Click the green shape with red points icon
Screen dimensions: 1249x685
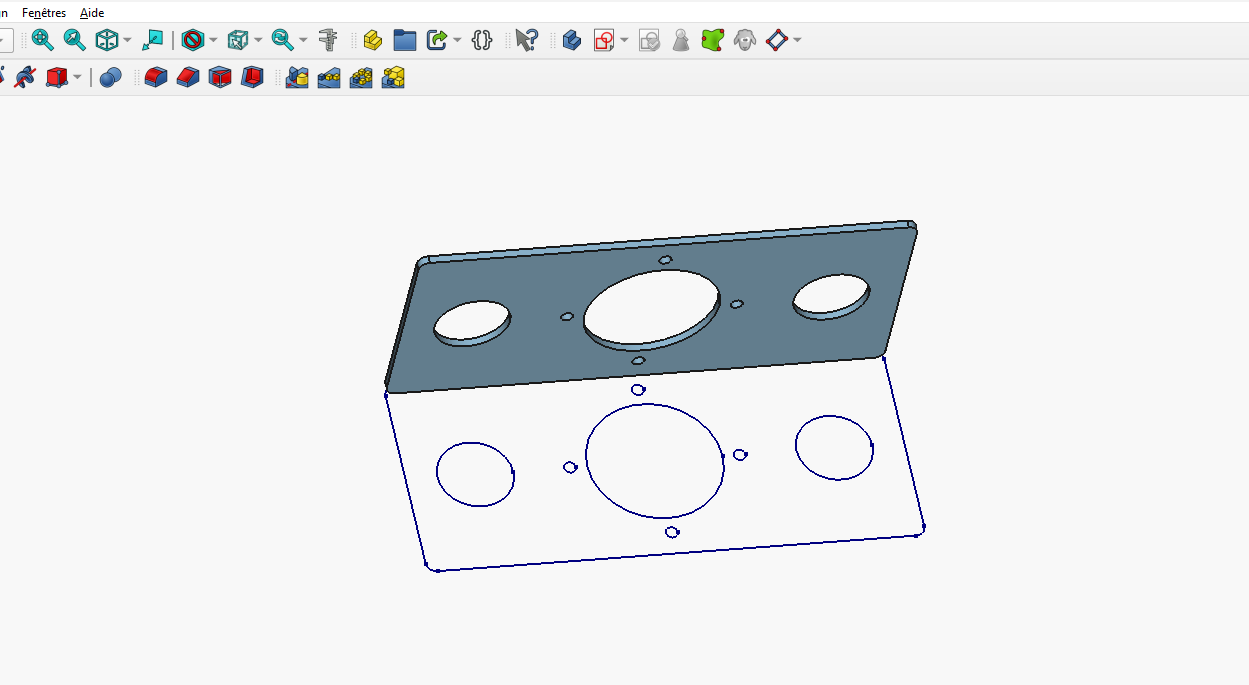[712, 40]
